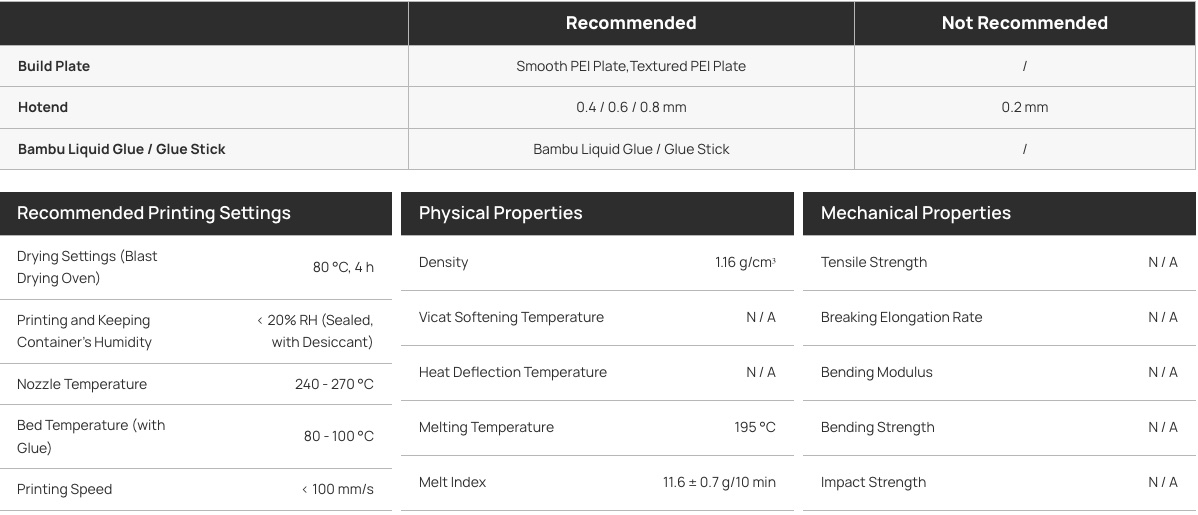Screen dimensions: 1198x515
Task: Click the Printing Speed row label
Action: click(64, 489)
